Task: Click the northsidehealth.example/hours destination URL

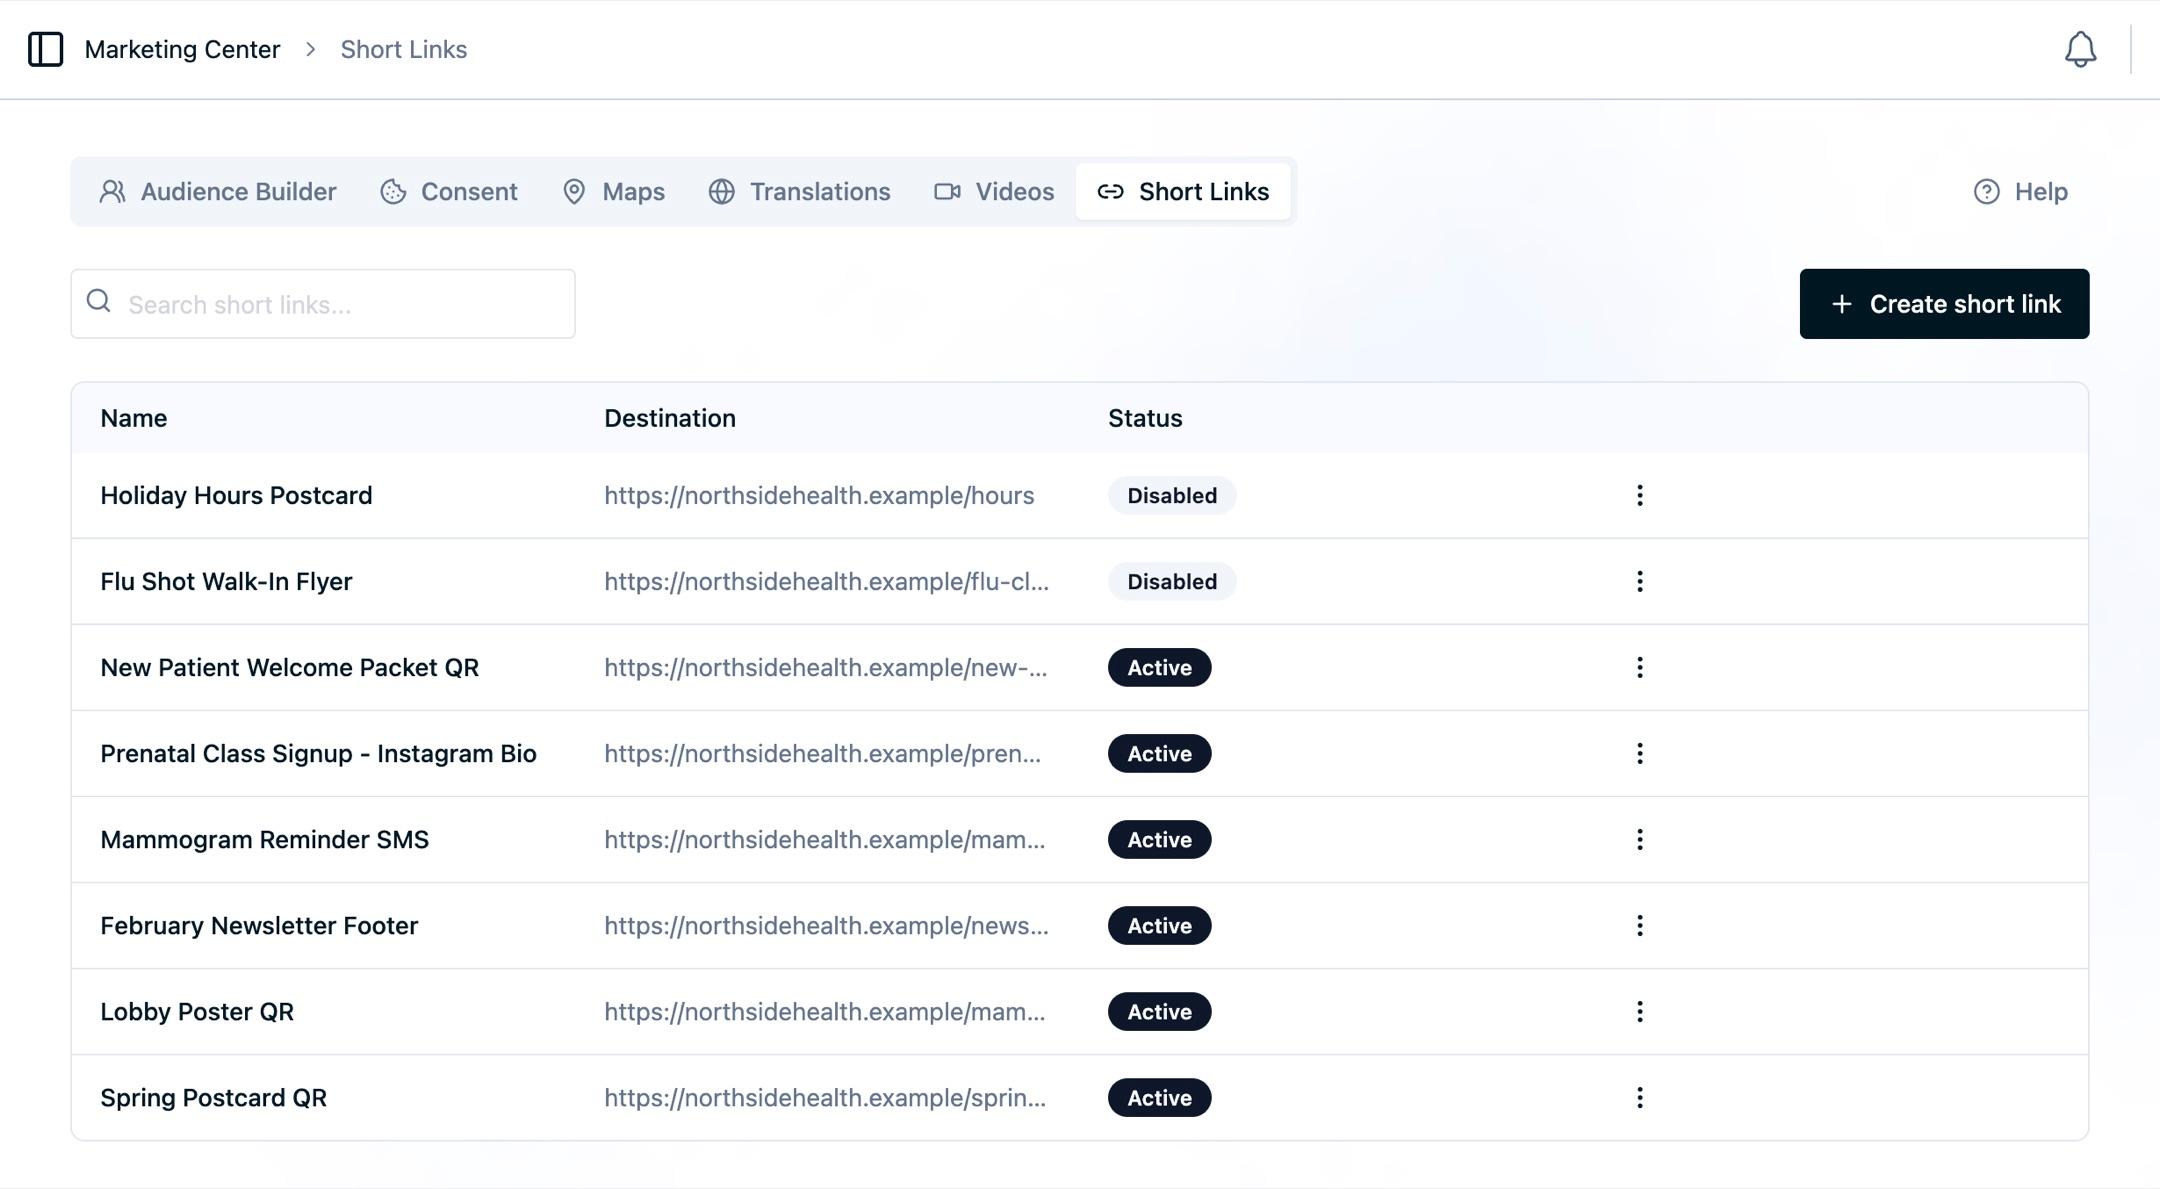Action: [819, 496]
